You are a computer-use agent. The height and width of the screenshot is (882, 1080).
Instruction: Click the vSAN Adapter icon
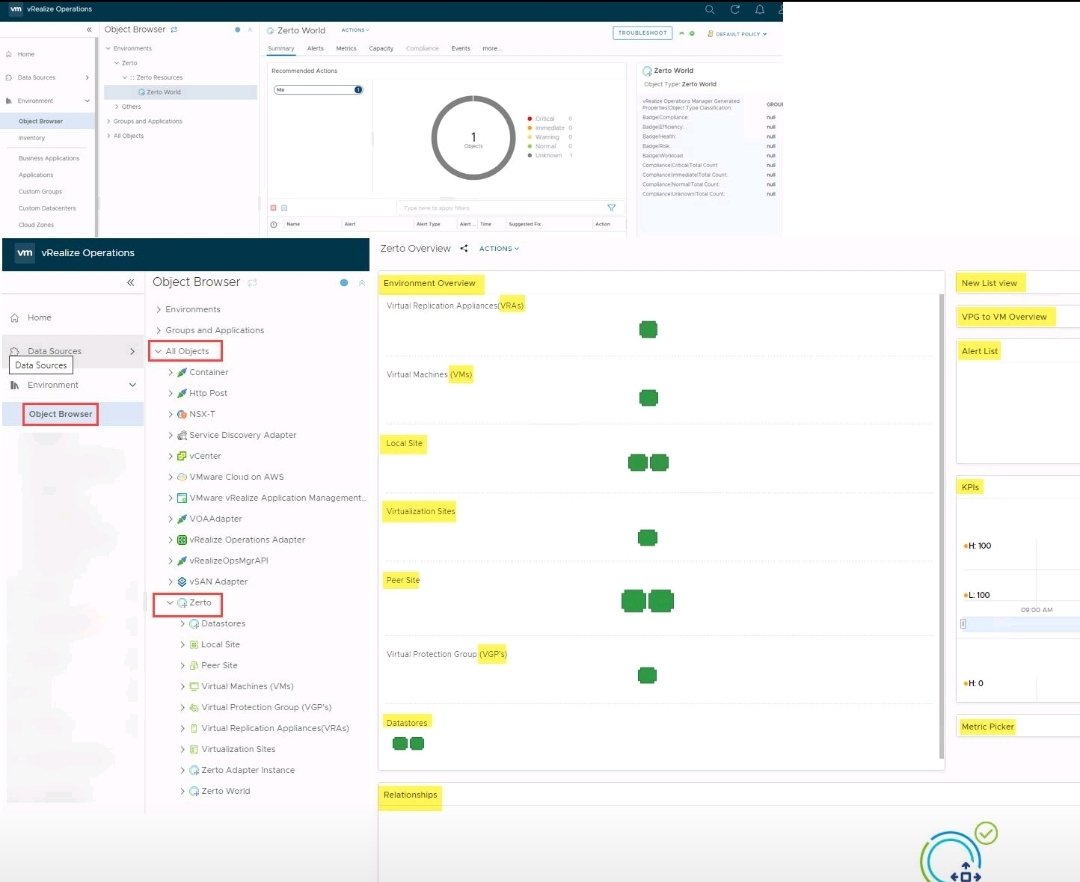182,582
